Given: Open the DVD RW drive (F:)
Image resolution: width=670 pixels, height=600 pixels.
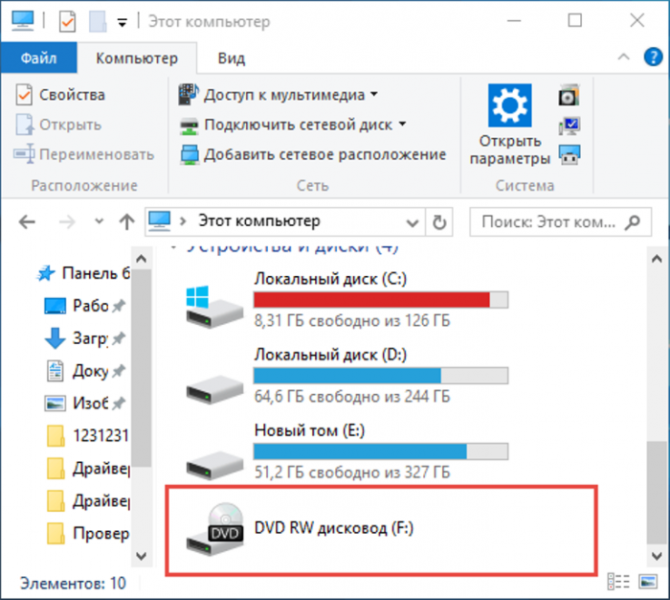Looking at the screenshot, I should pyautogui.click(x=380, y=530).
